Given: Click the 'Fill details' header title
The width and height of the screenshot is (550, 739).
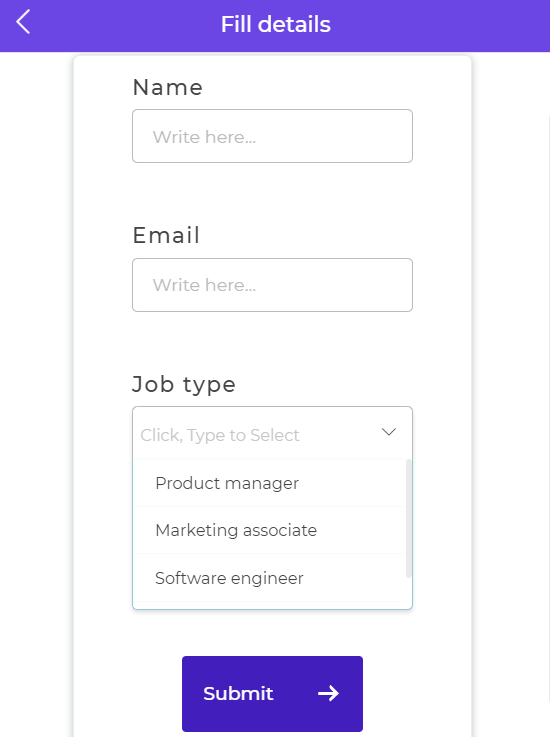Looking at the screenshot, I should point(276,25).
